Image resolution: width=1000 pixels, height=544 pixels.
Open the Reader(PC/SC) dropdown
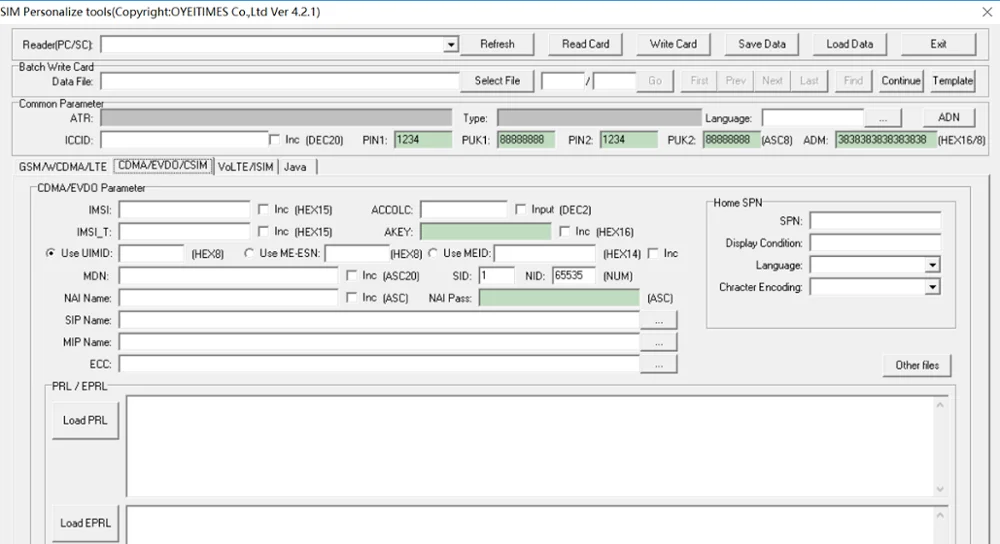coord(451,45)
